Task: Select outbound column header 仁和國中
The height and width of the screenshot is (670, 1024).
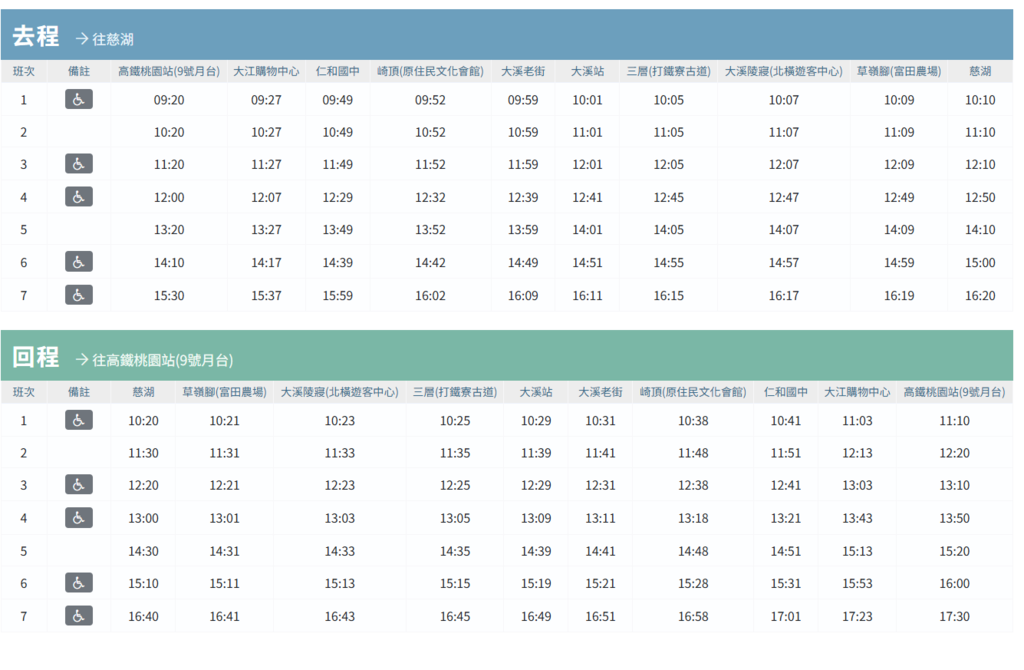Action: click(338, 71)
